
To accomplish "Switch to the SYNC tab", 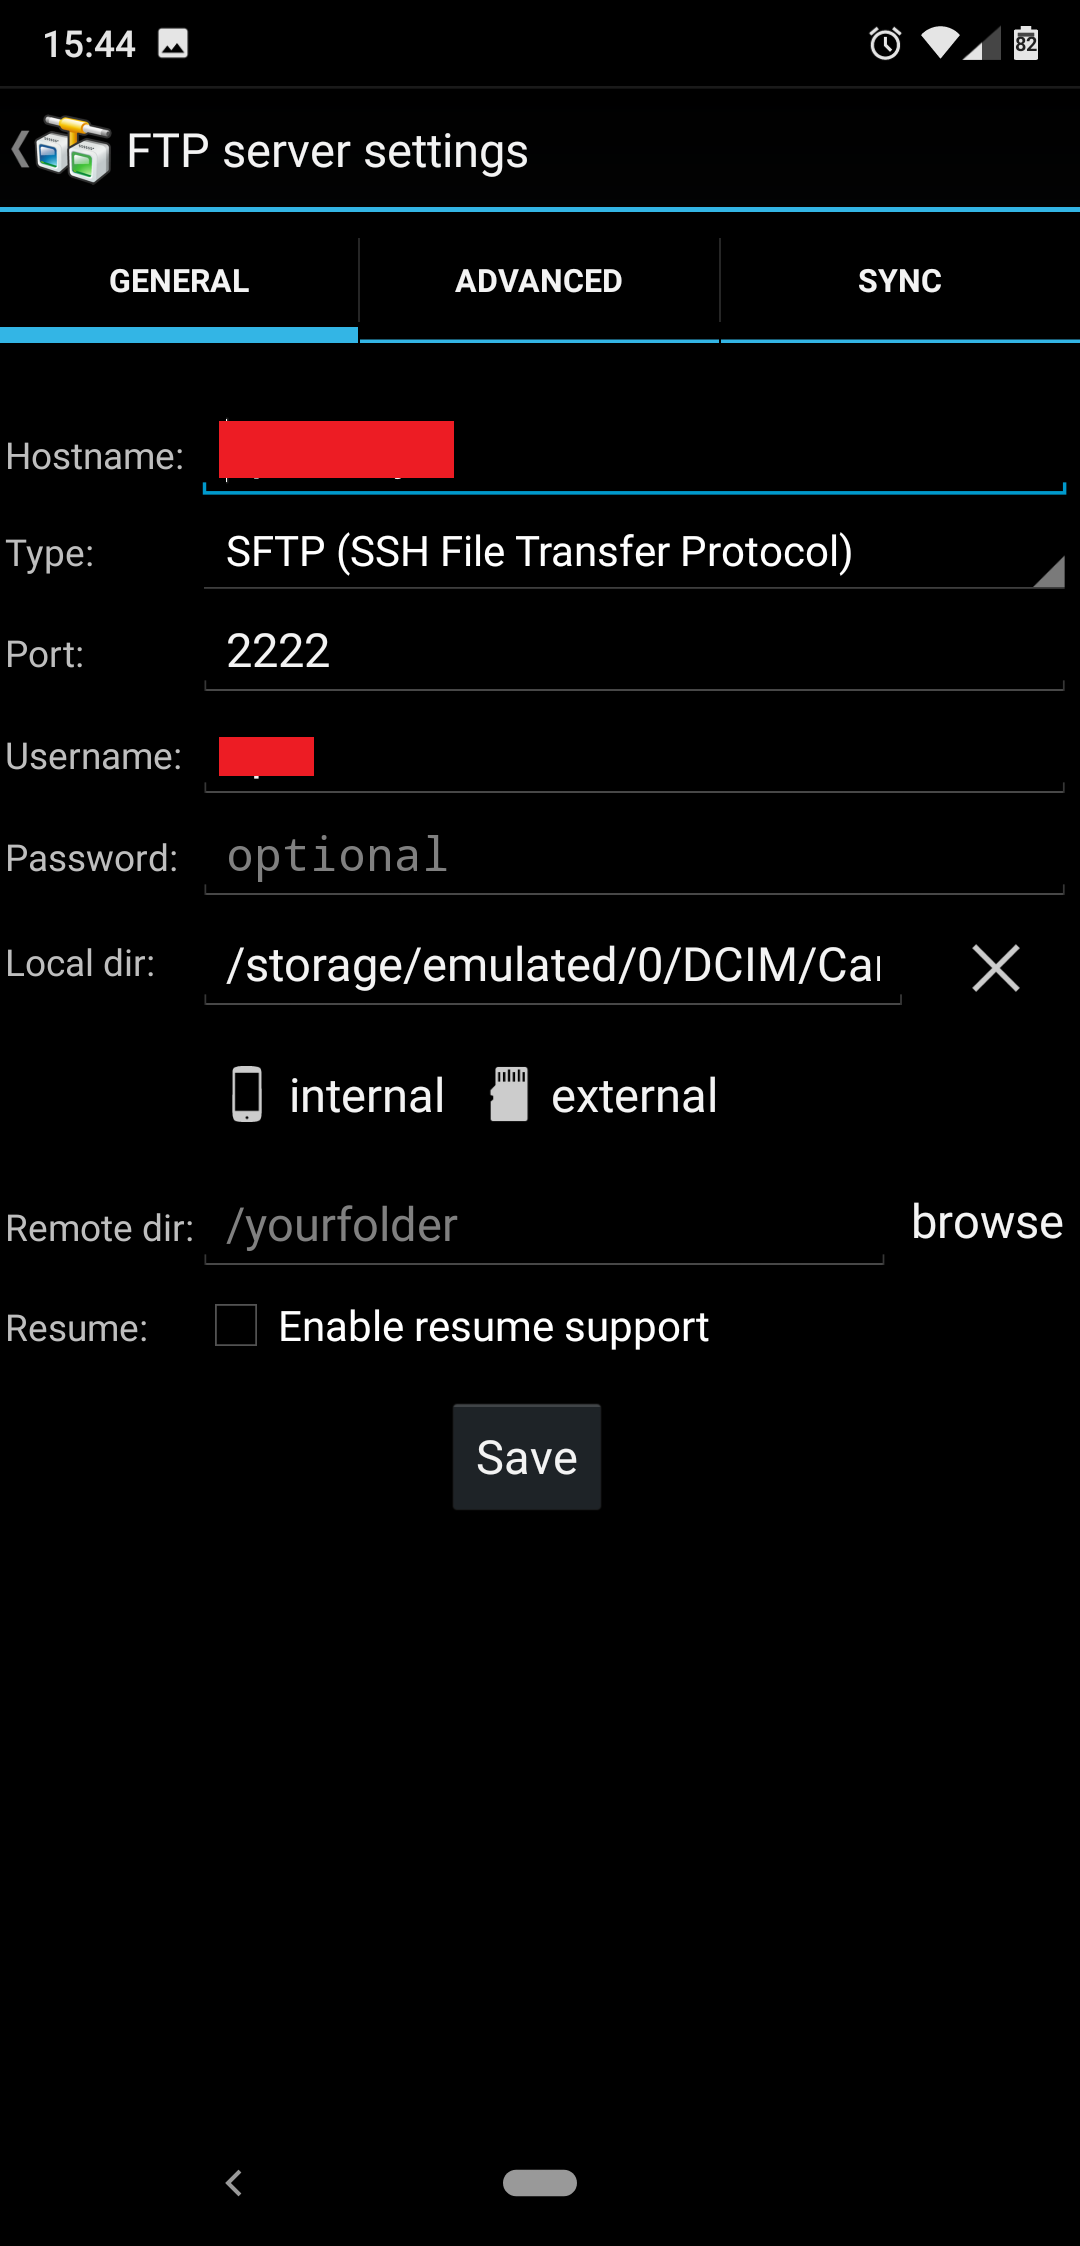I will (x=900, y=281).
